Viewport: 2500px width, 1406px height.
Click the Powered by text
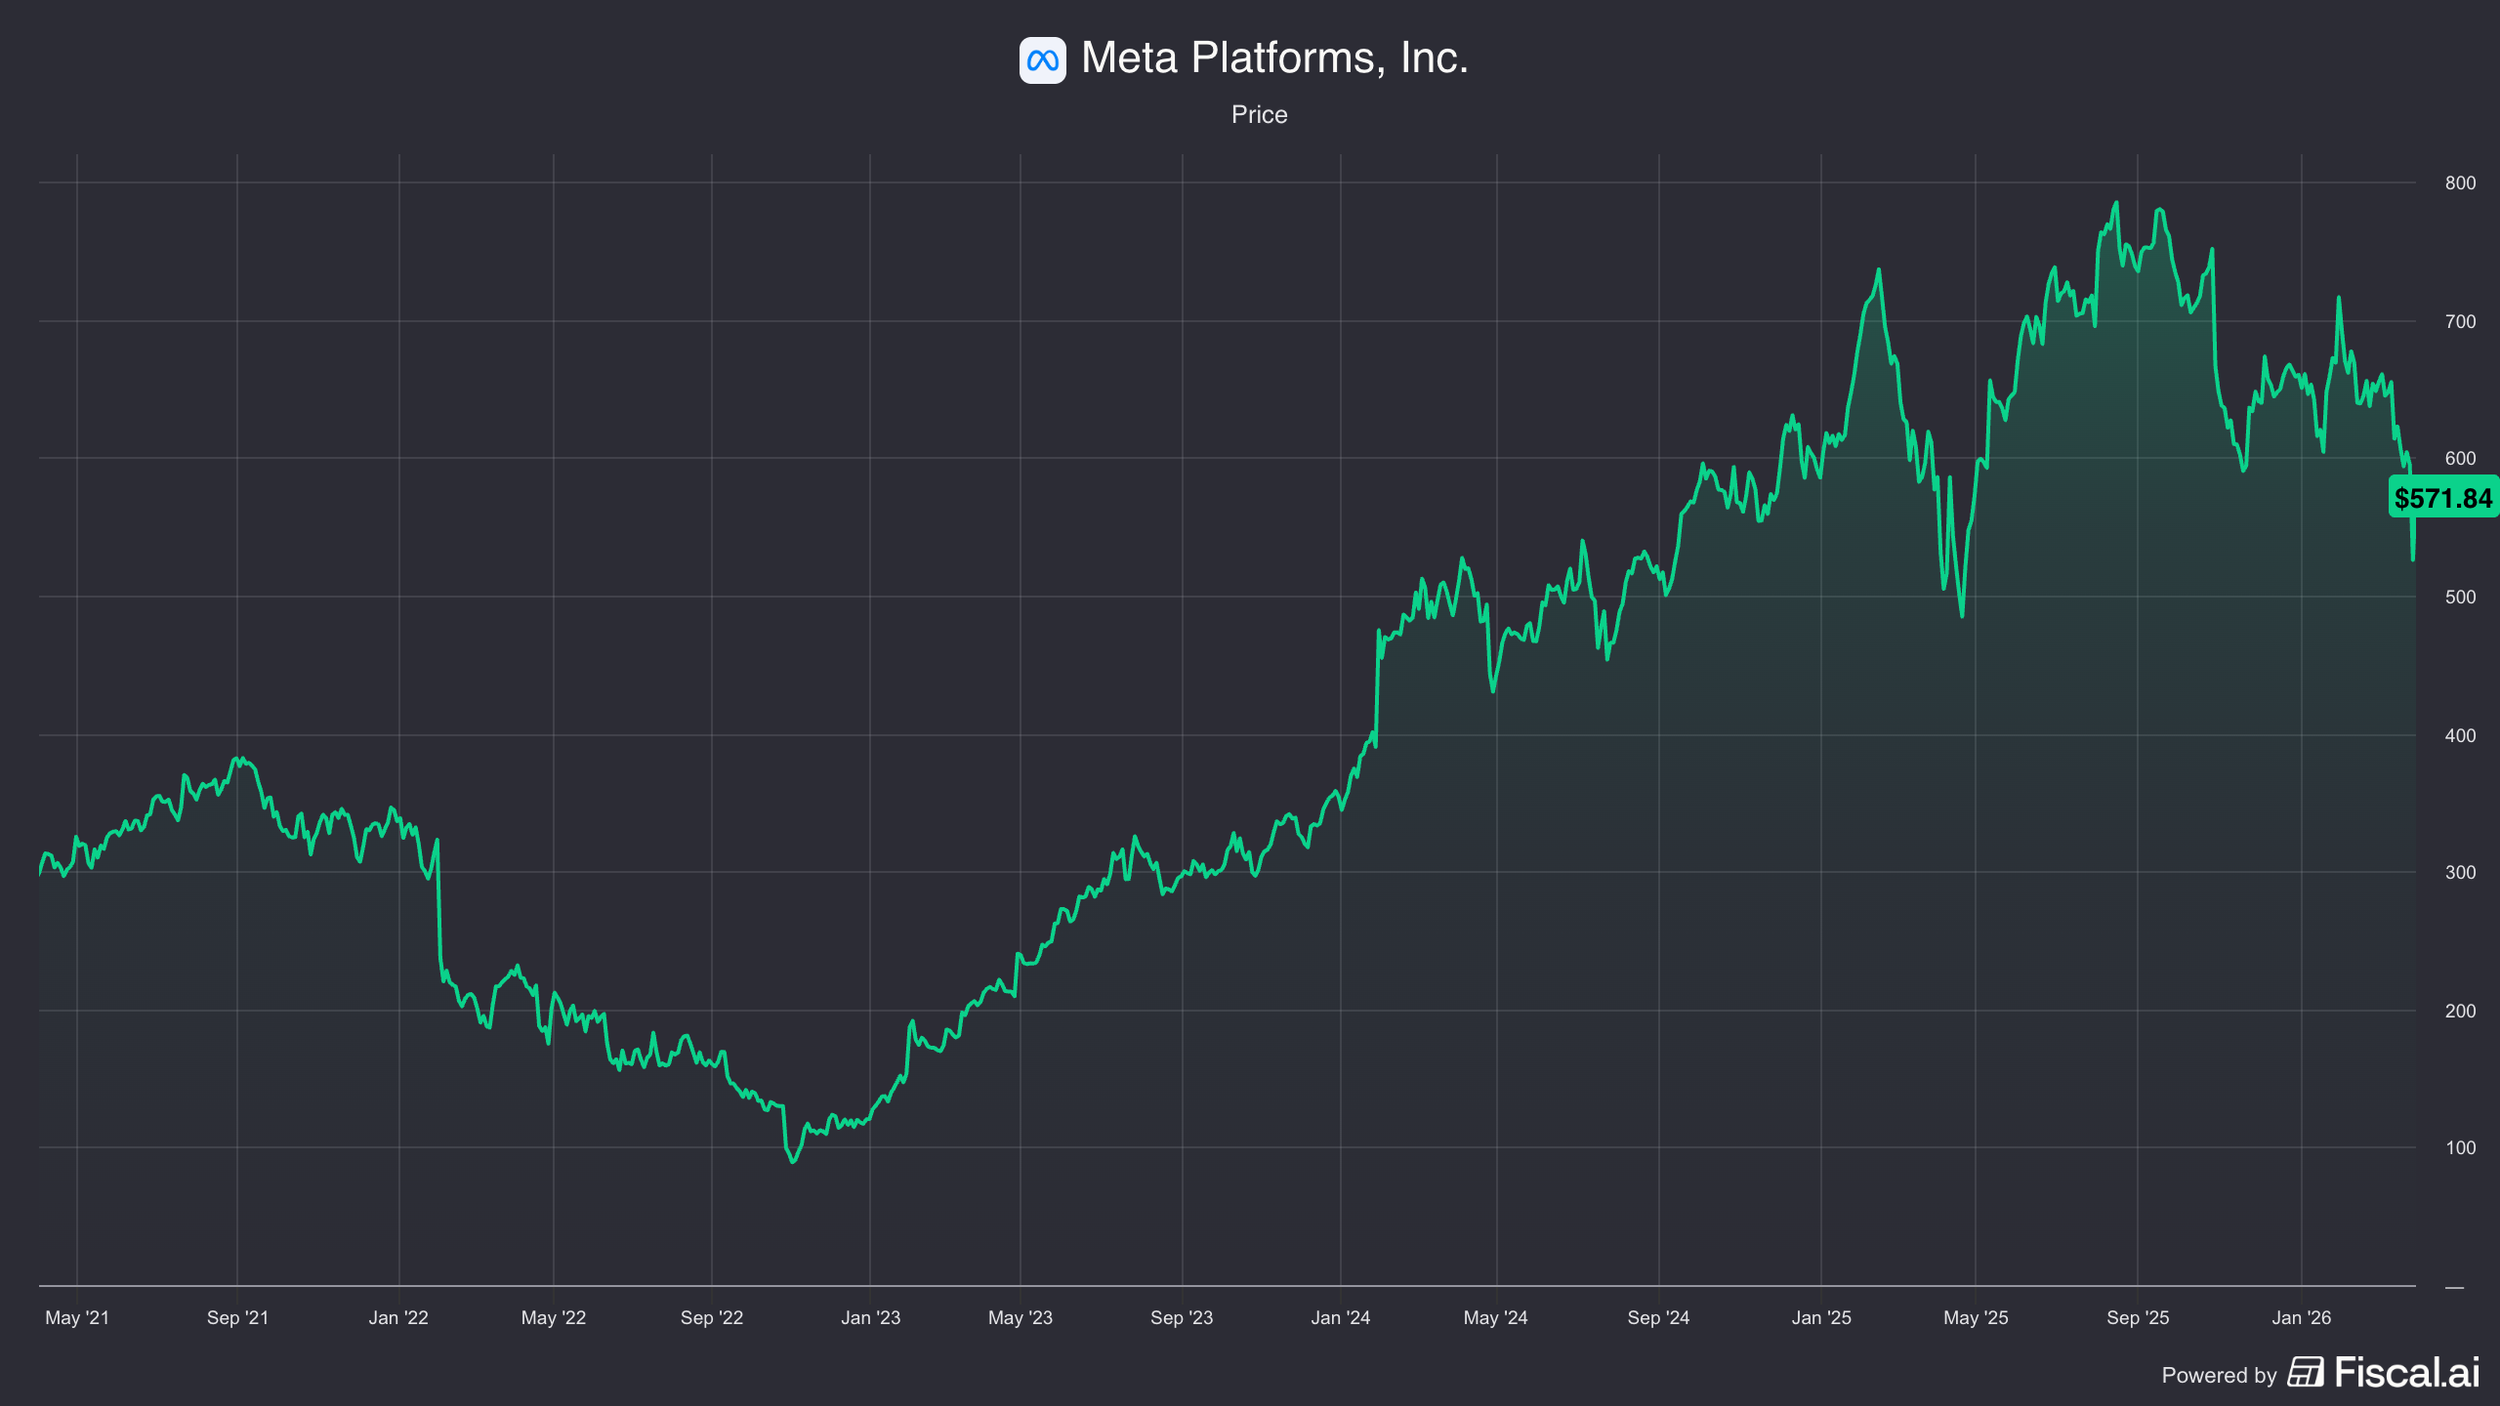[2218, 1375]
